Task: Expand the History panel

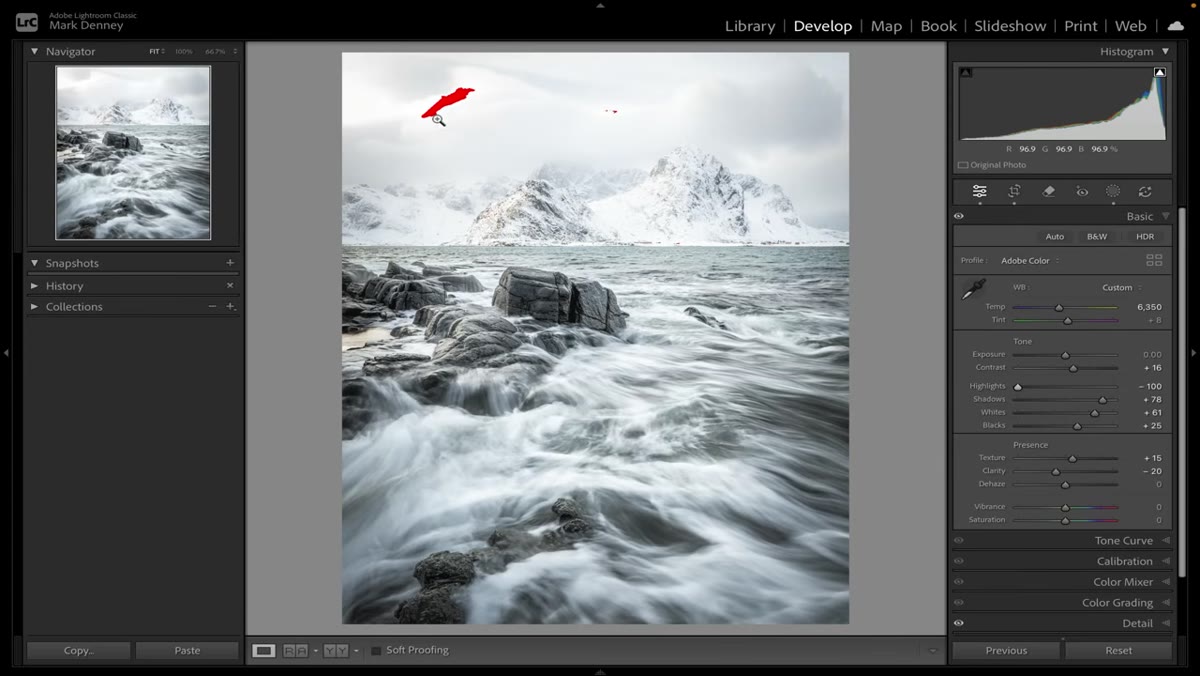Action: tap(34, 286)
